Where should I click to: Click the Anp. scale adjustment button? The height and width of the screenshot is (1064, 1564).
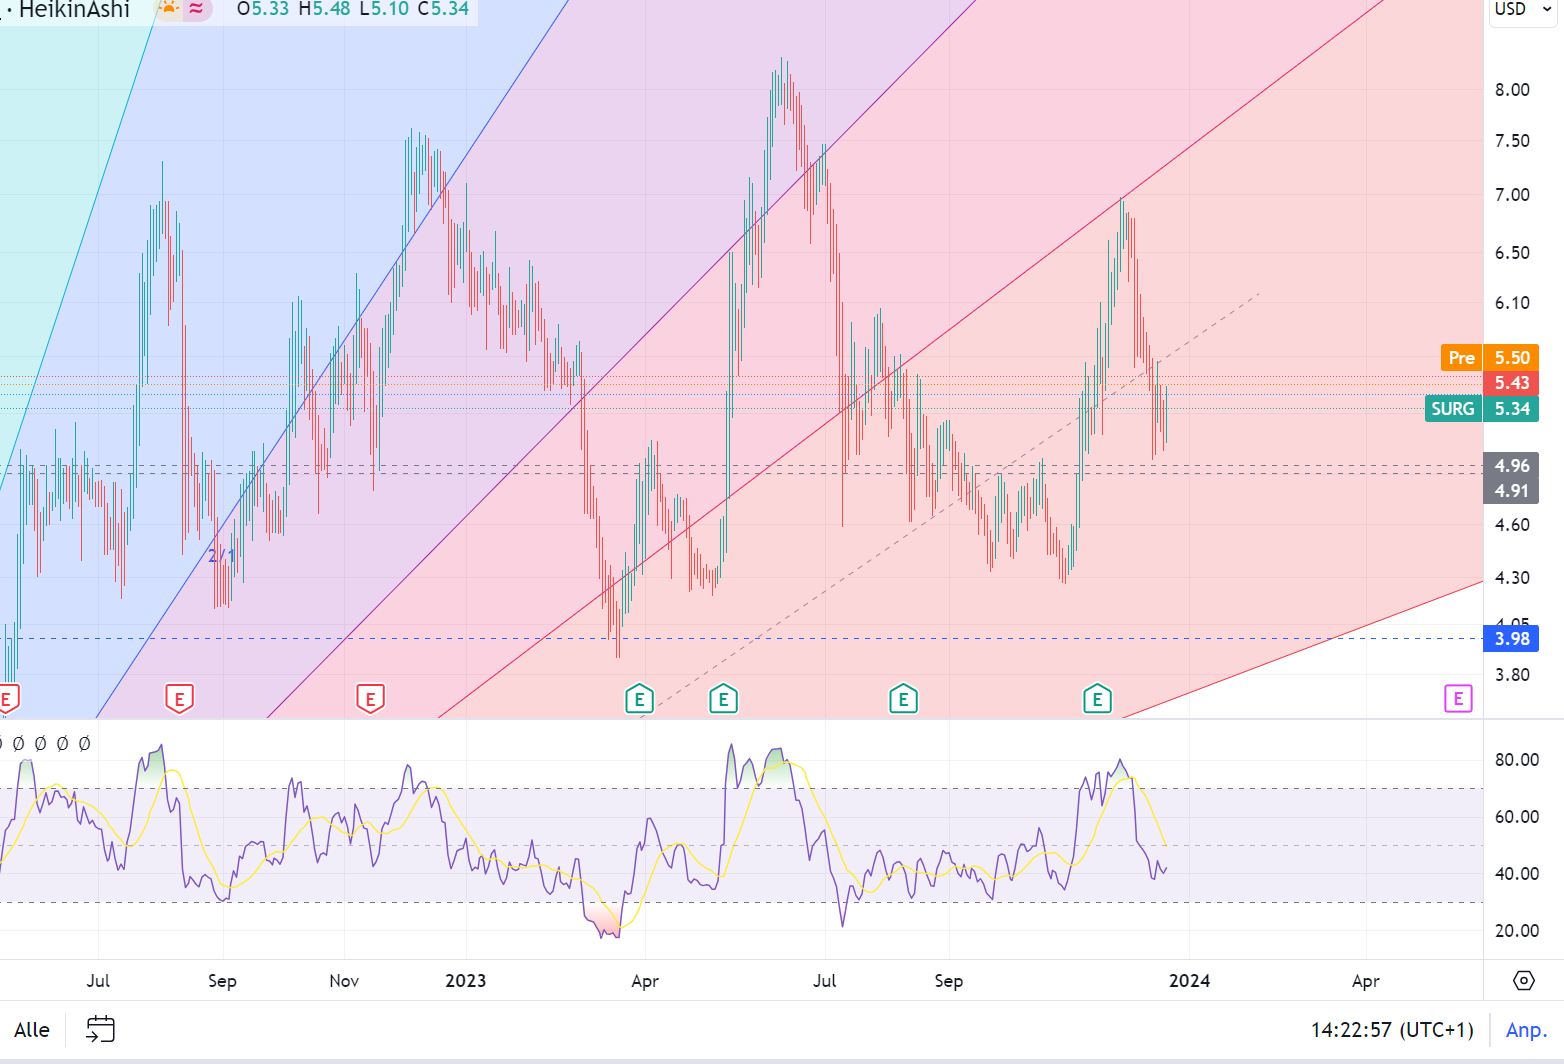1526,1029
